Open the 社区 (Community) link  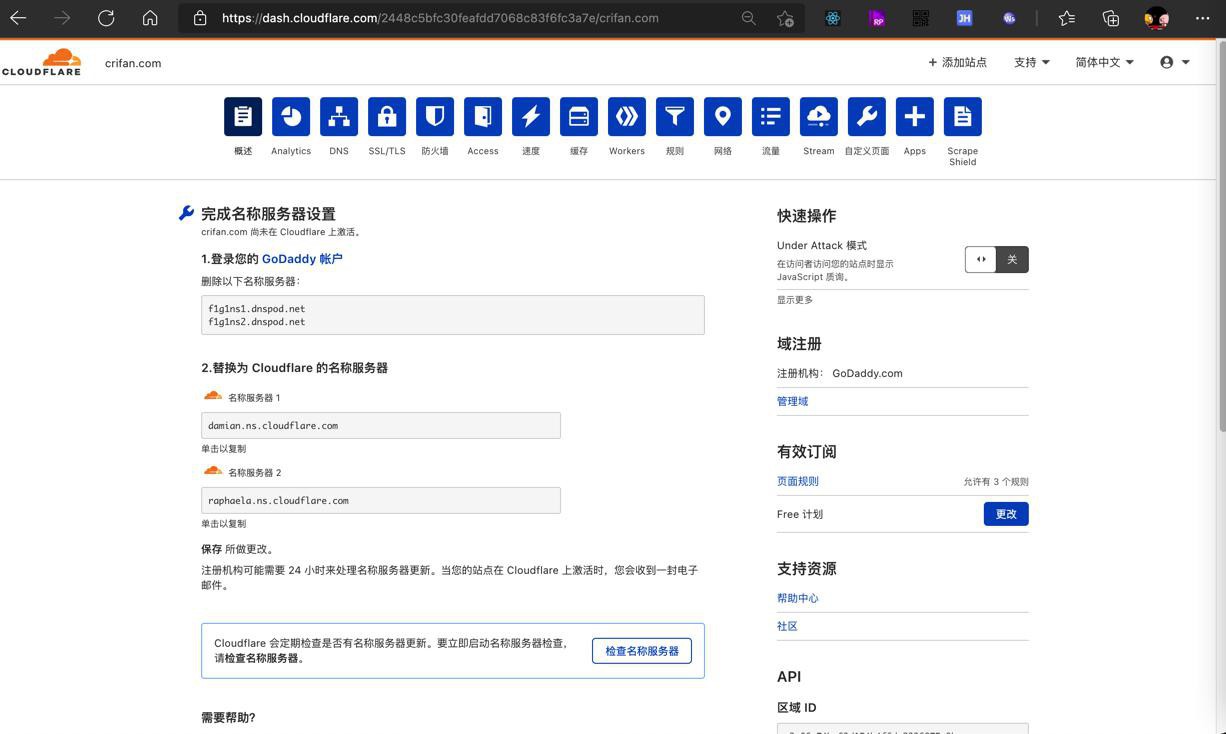pos(787,626)
